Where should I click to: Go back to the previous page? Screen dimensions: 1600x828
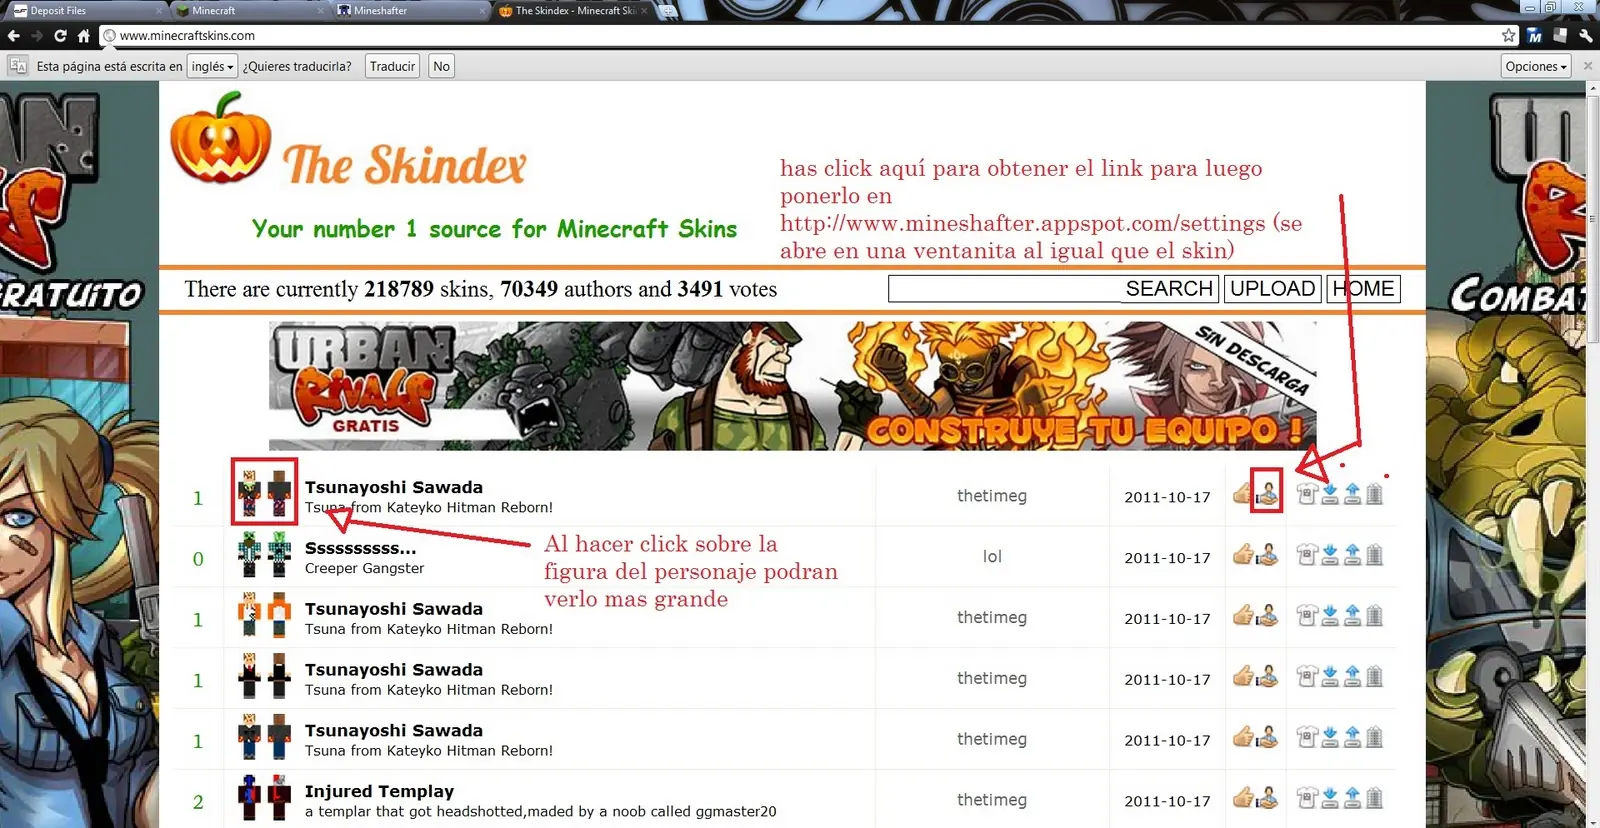14,35
